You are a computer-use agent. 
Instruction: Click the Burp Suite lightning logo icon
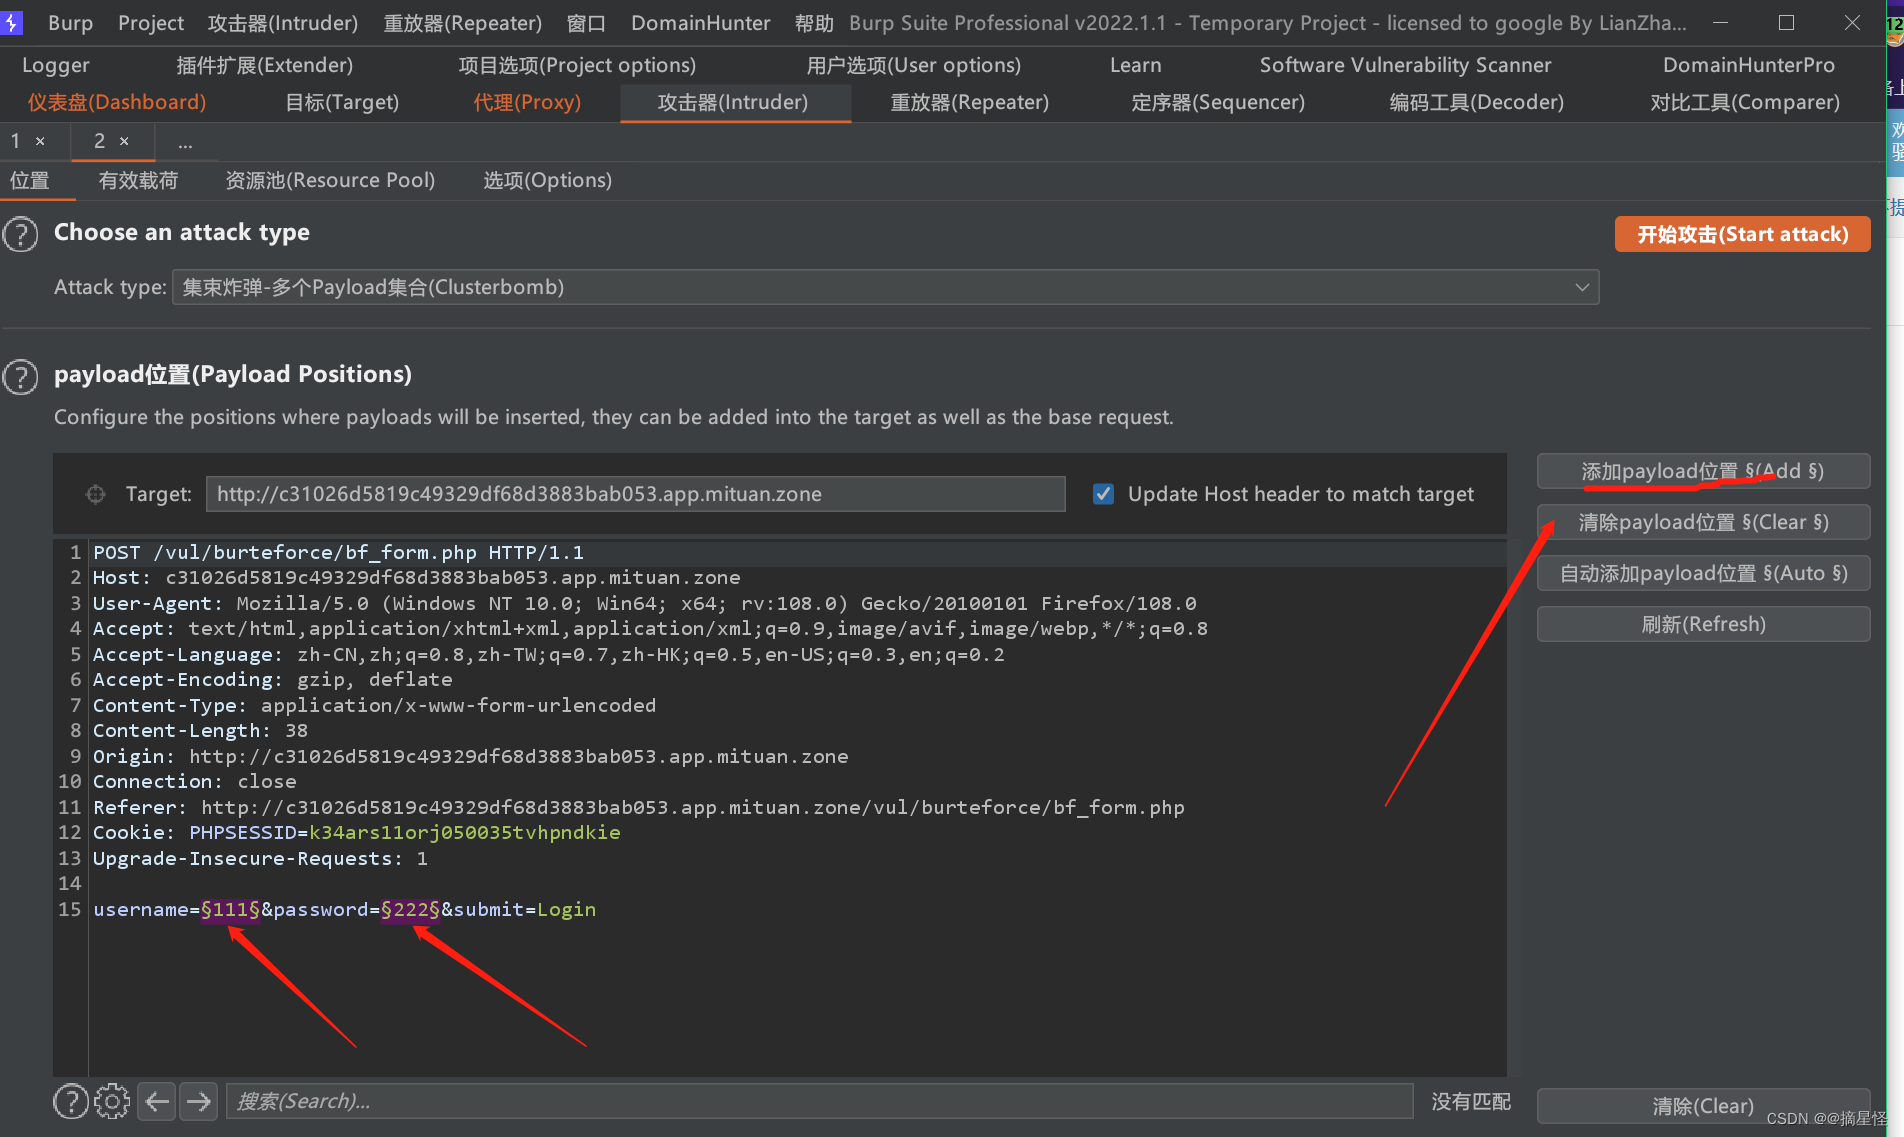[11, 22]
